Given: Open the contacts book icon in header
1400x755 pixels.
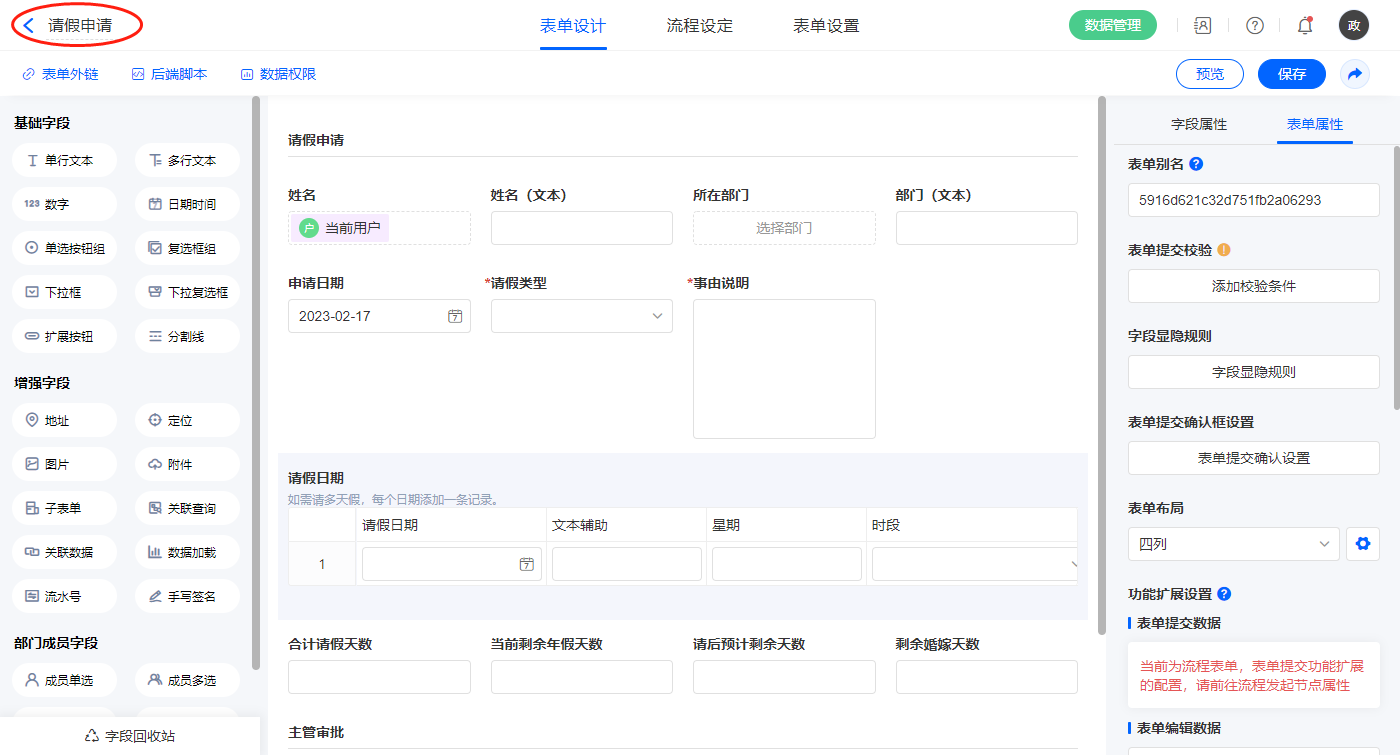Looking at the screenshot, I should point(1203,26).
